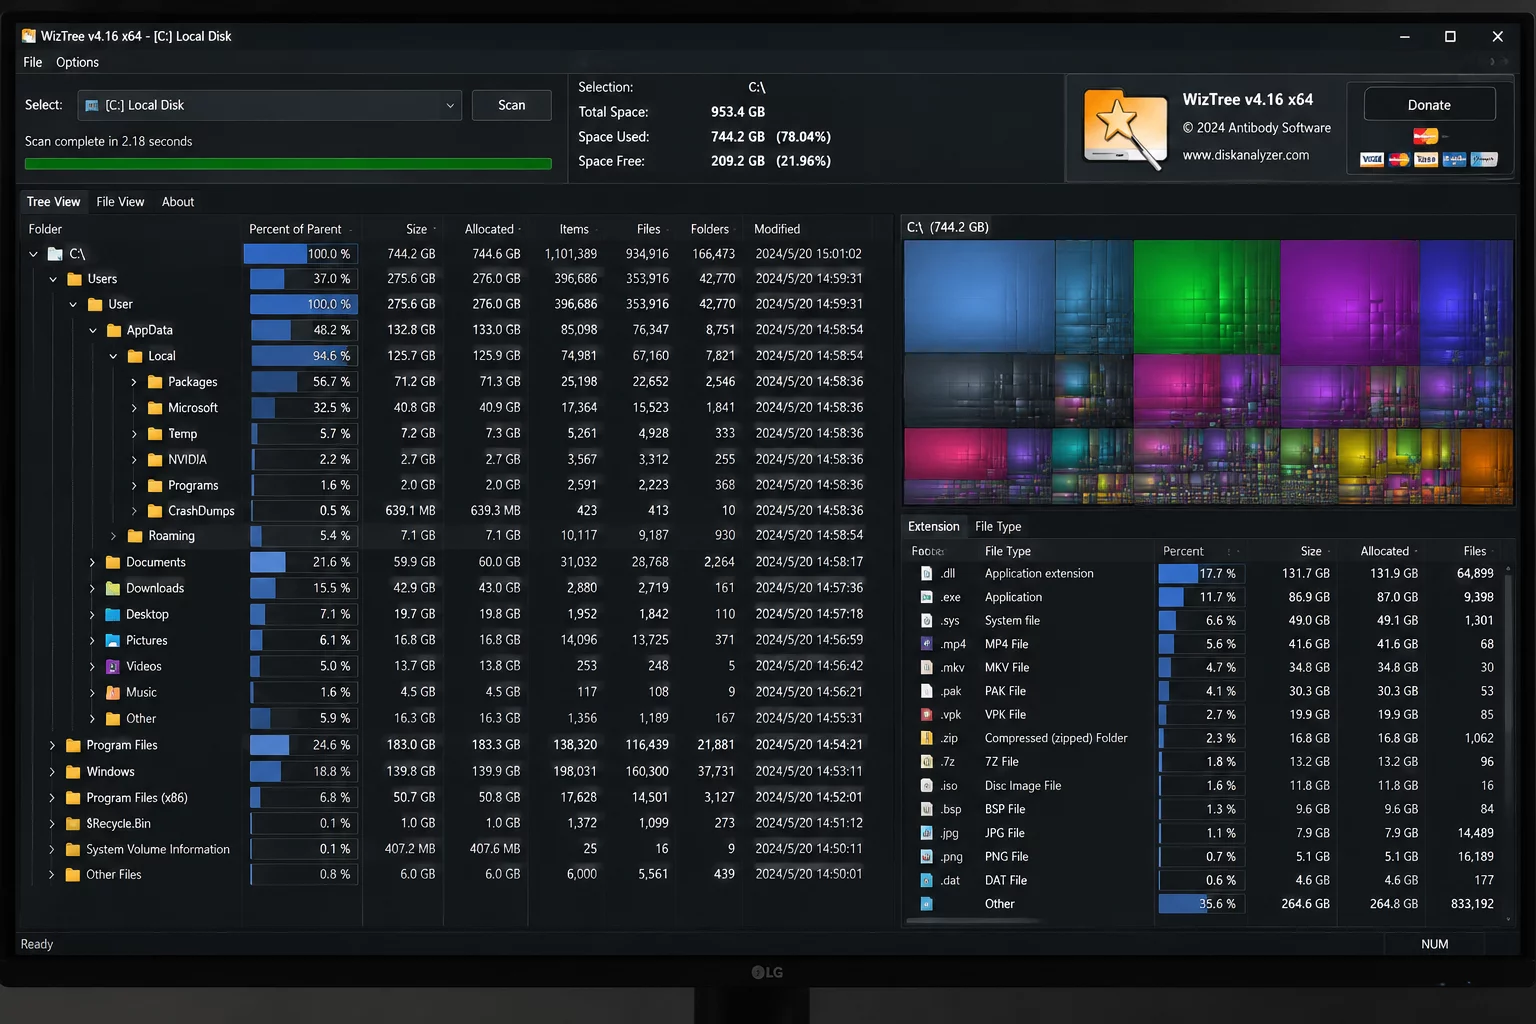Click the green scan progress bar

(288, 164)
